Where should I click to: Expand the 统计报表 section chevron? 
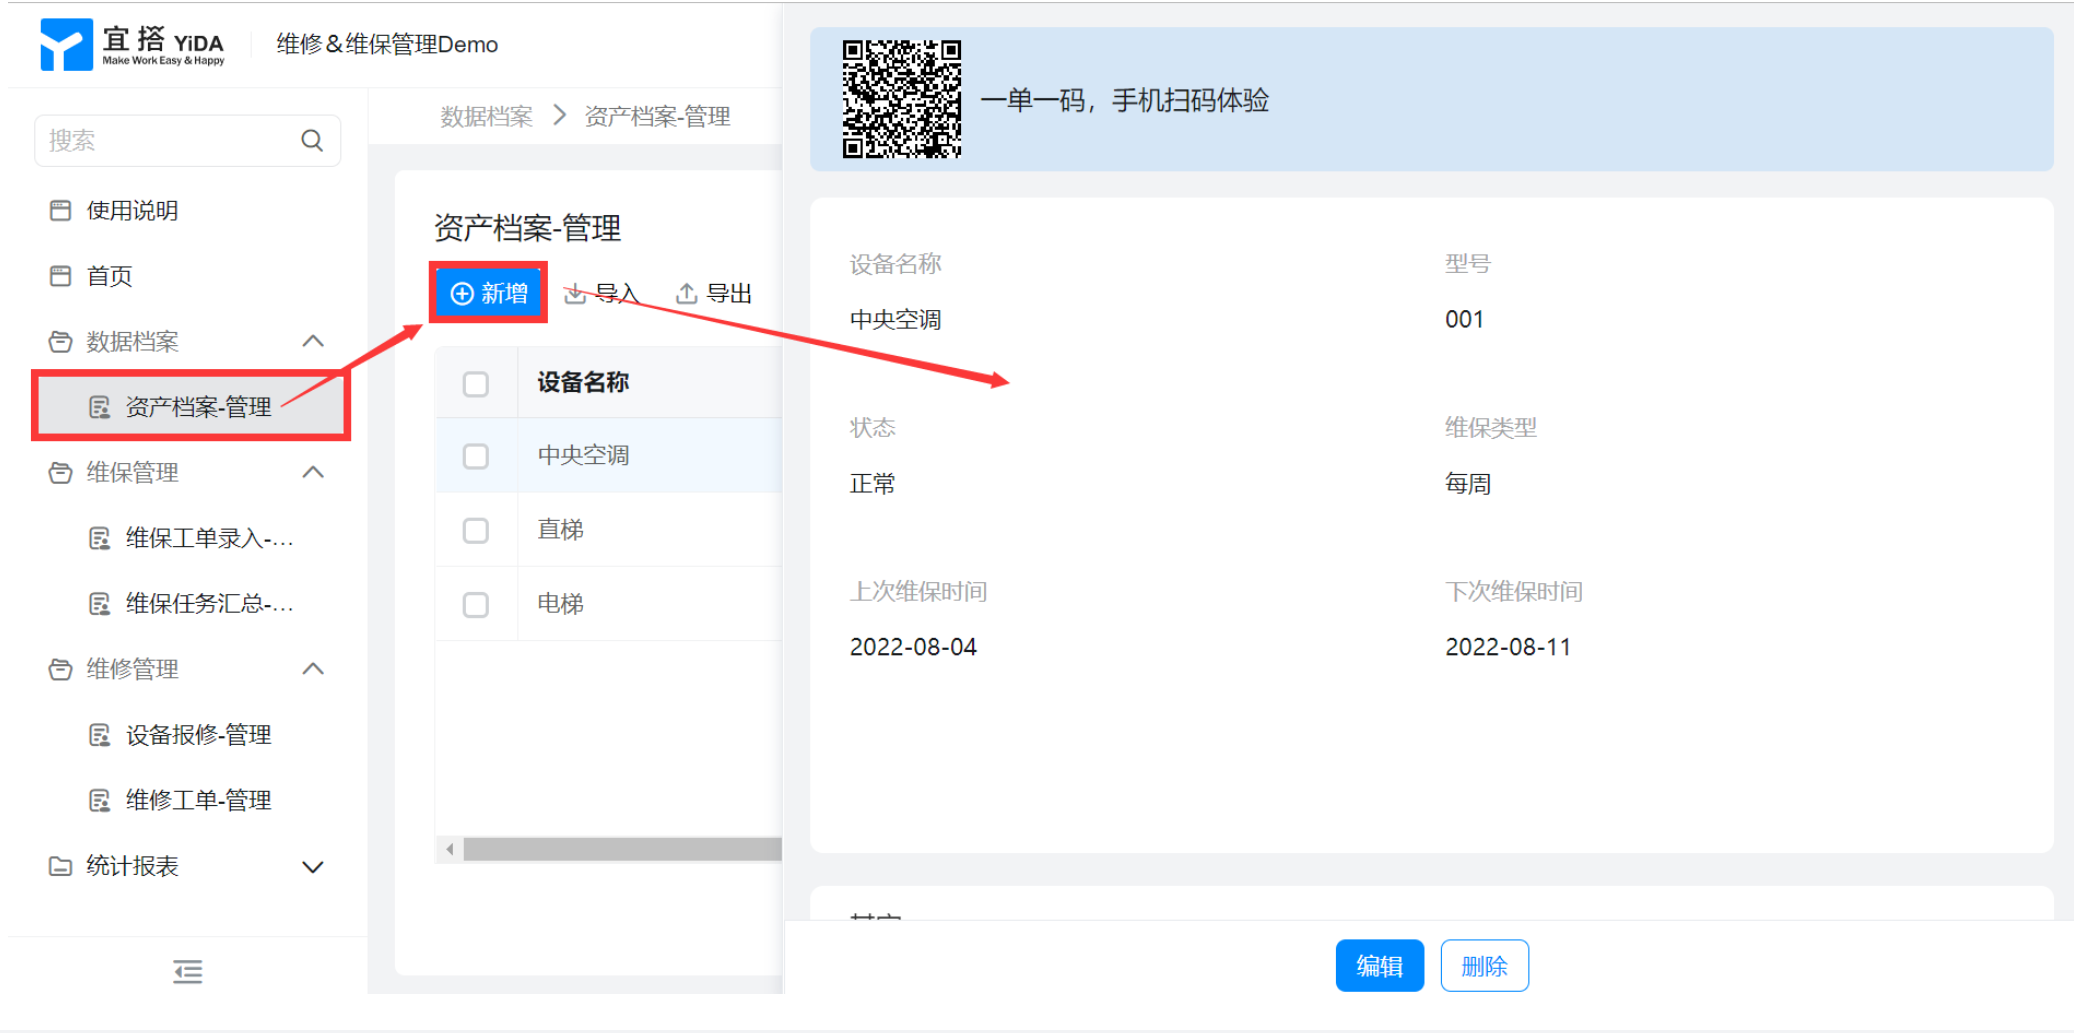click(x=313, y=867)
